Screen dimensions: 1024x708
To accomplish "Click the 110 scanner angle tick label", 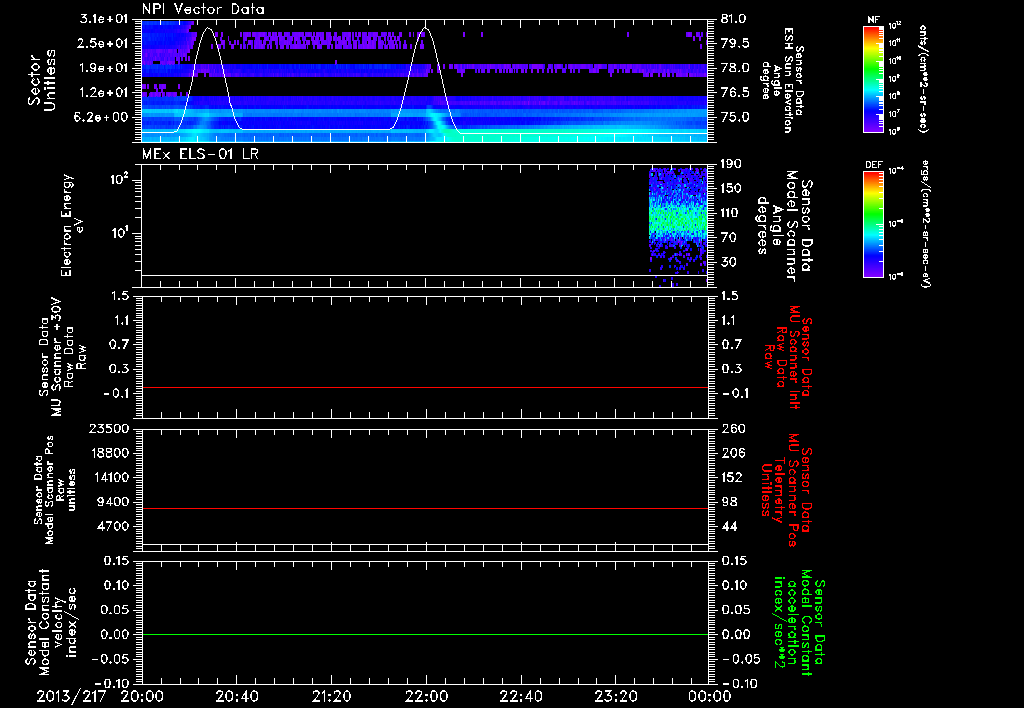I will [x=731, y=213].
